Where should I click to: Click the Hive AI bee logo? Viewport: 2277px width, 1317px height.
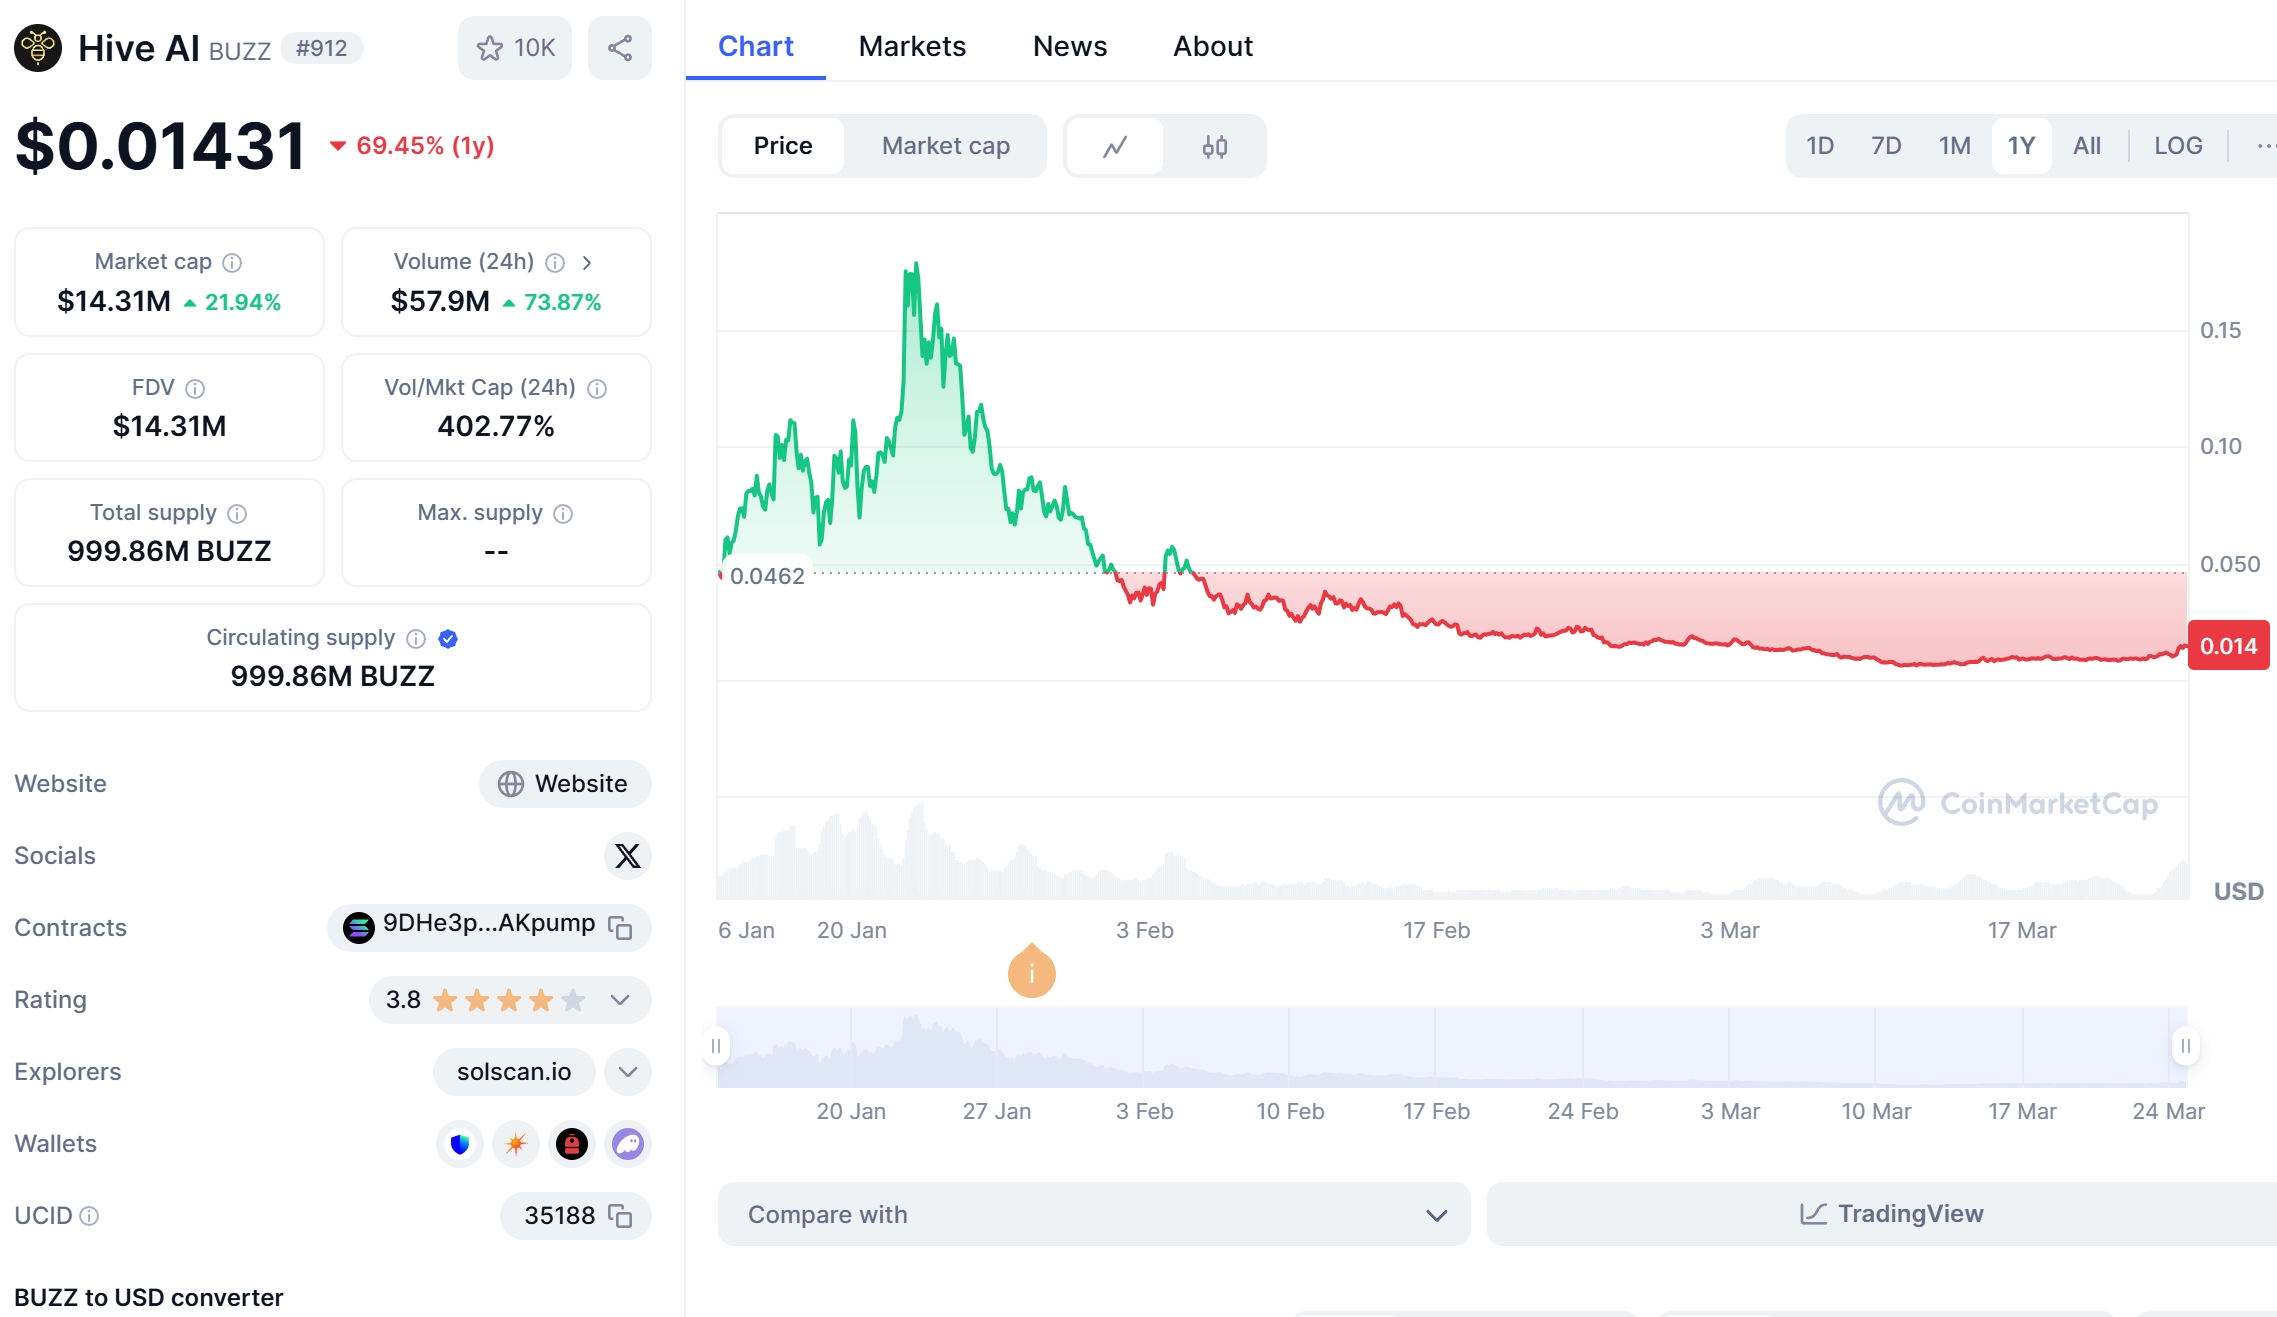click(38, 48)
